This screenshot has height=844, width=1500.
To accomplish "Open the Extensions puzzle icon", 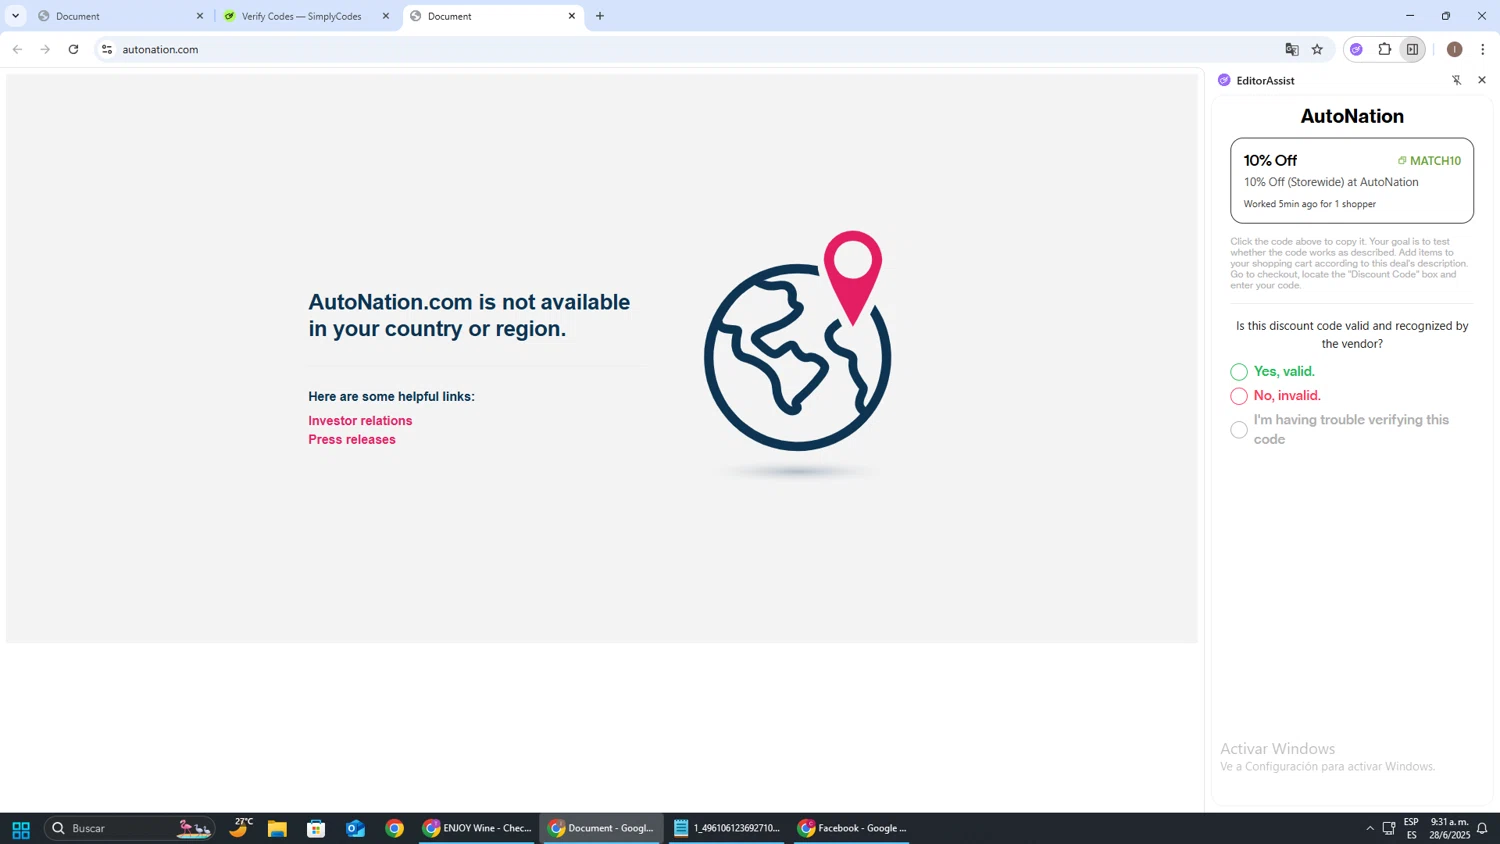I will [x=1385, y=49].
